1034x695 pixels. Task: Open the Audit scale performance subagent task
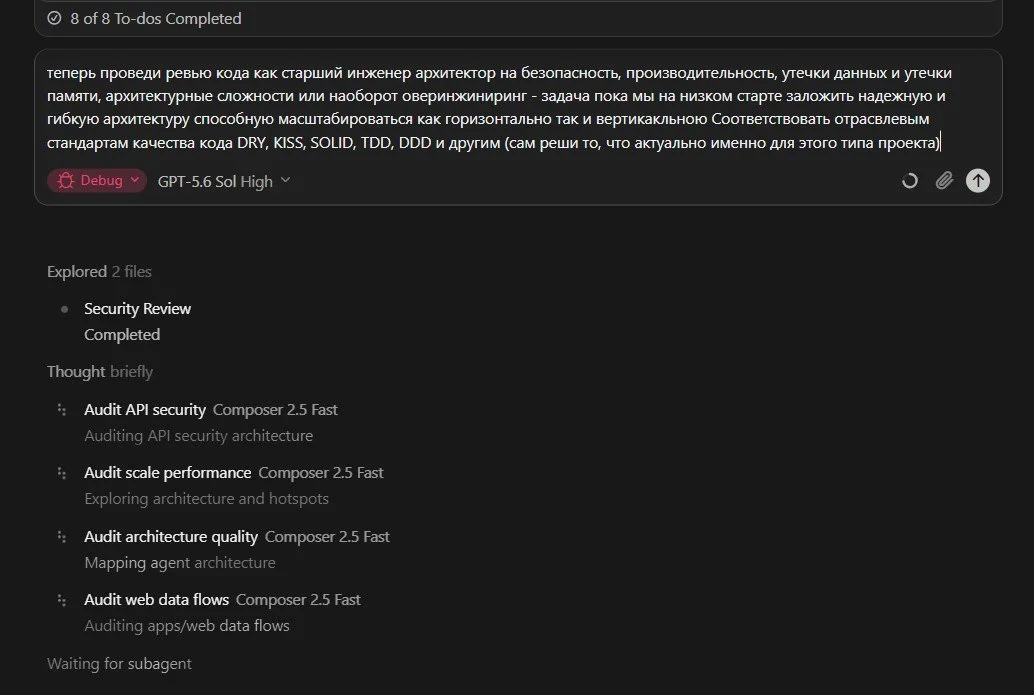point(233,485)
